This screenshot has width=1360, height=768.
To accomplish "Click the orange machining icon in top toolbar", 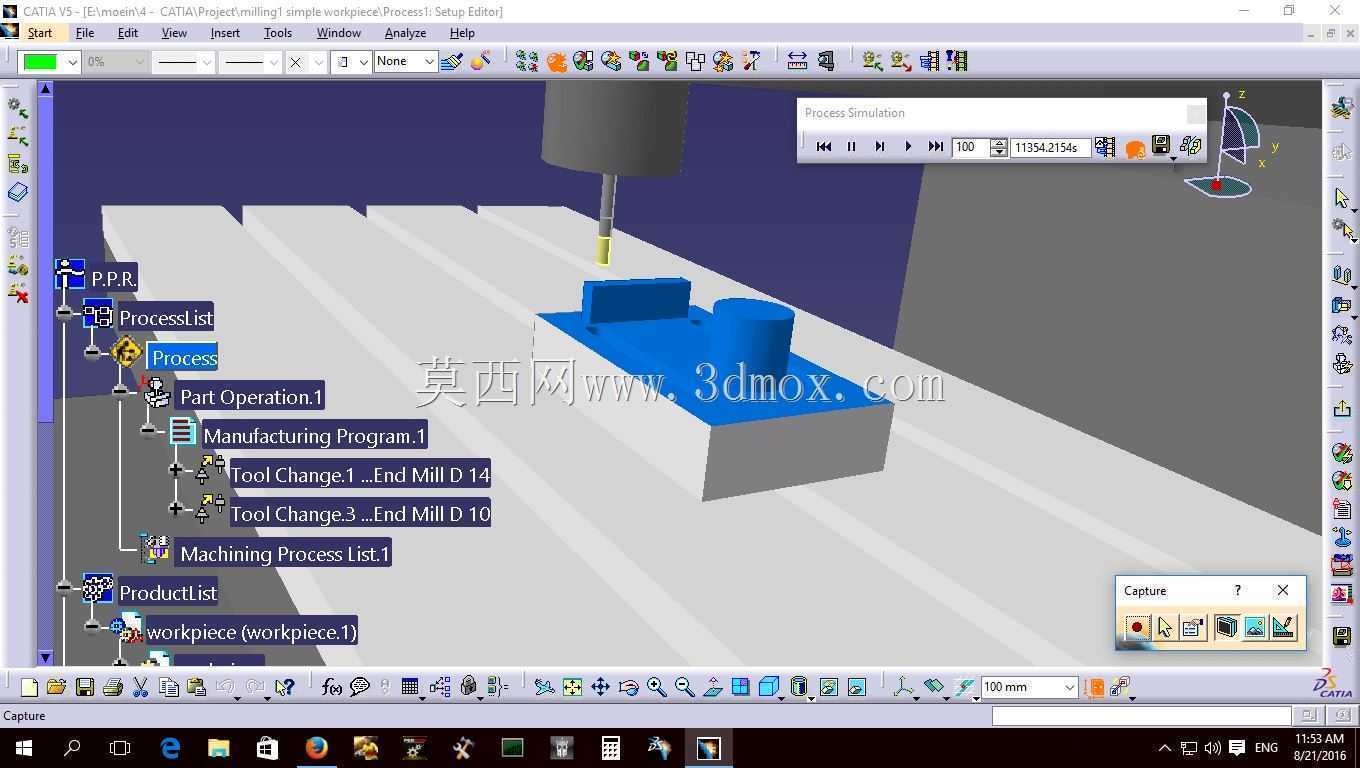I will [x=557, y=61].
